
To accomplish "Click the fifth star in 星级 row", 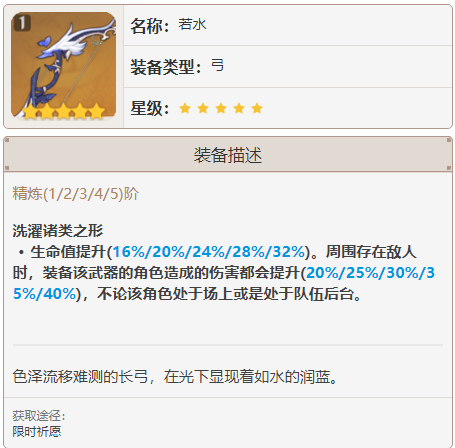I will [x=257, y=108].
